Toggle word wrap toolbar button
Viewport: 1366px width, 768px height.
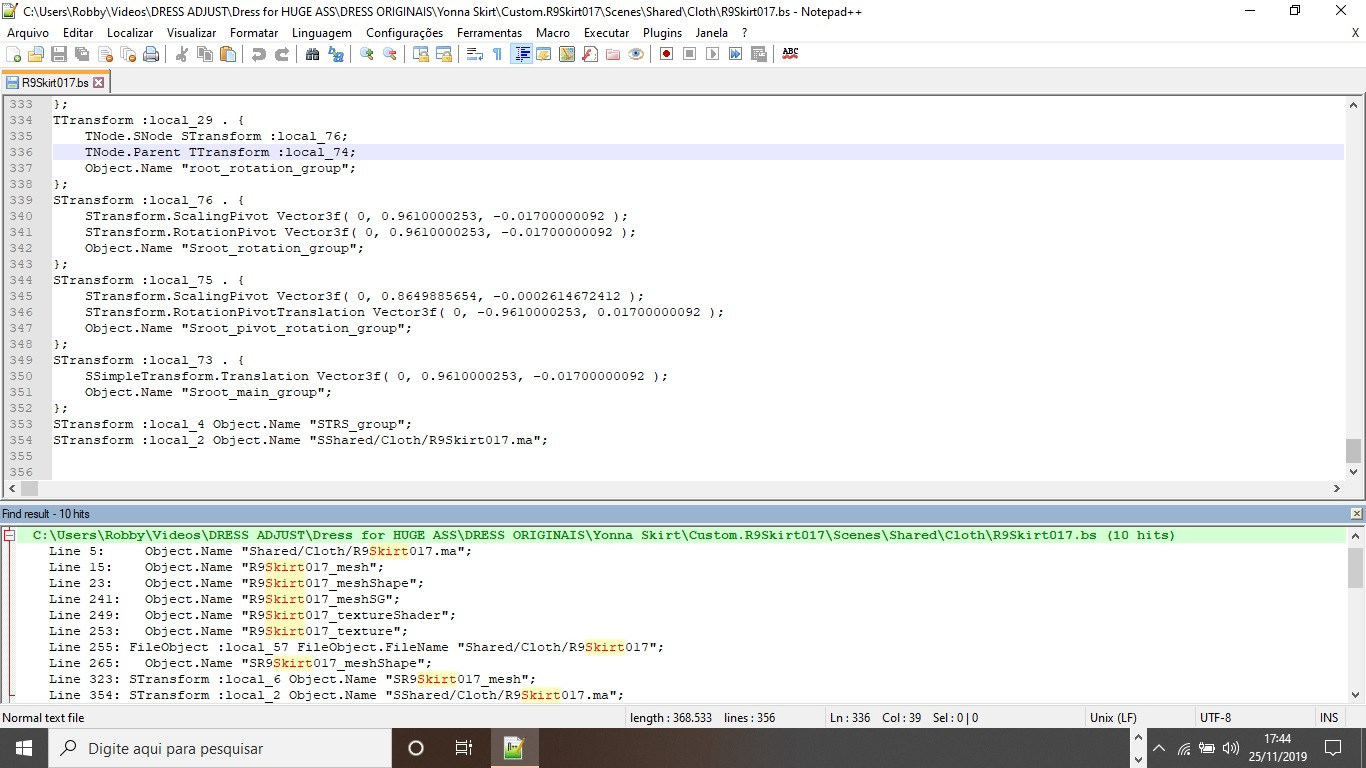coord(475,54)
